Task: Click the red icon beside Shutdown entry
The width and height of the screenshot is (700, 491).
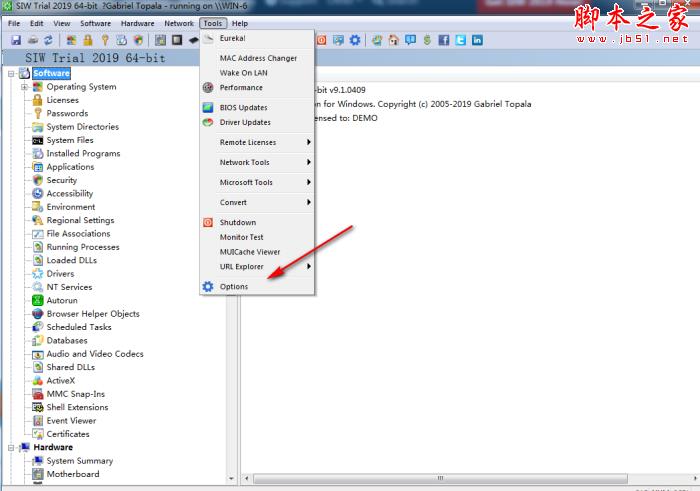Action: click(x=208, y=222)
